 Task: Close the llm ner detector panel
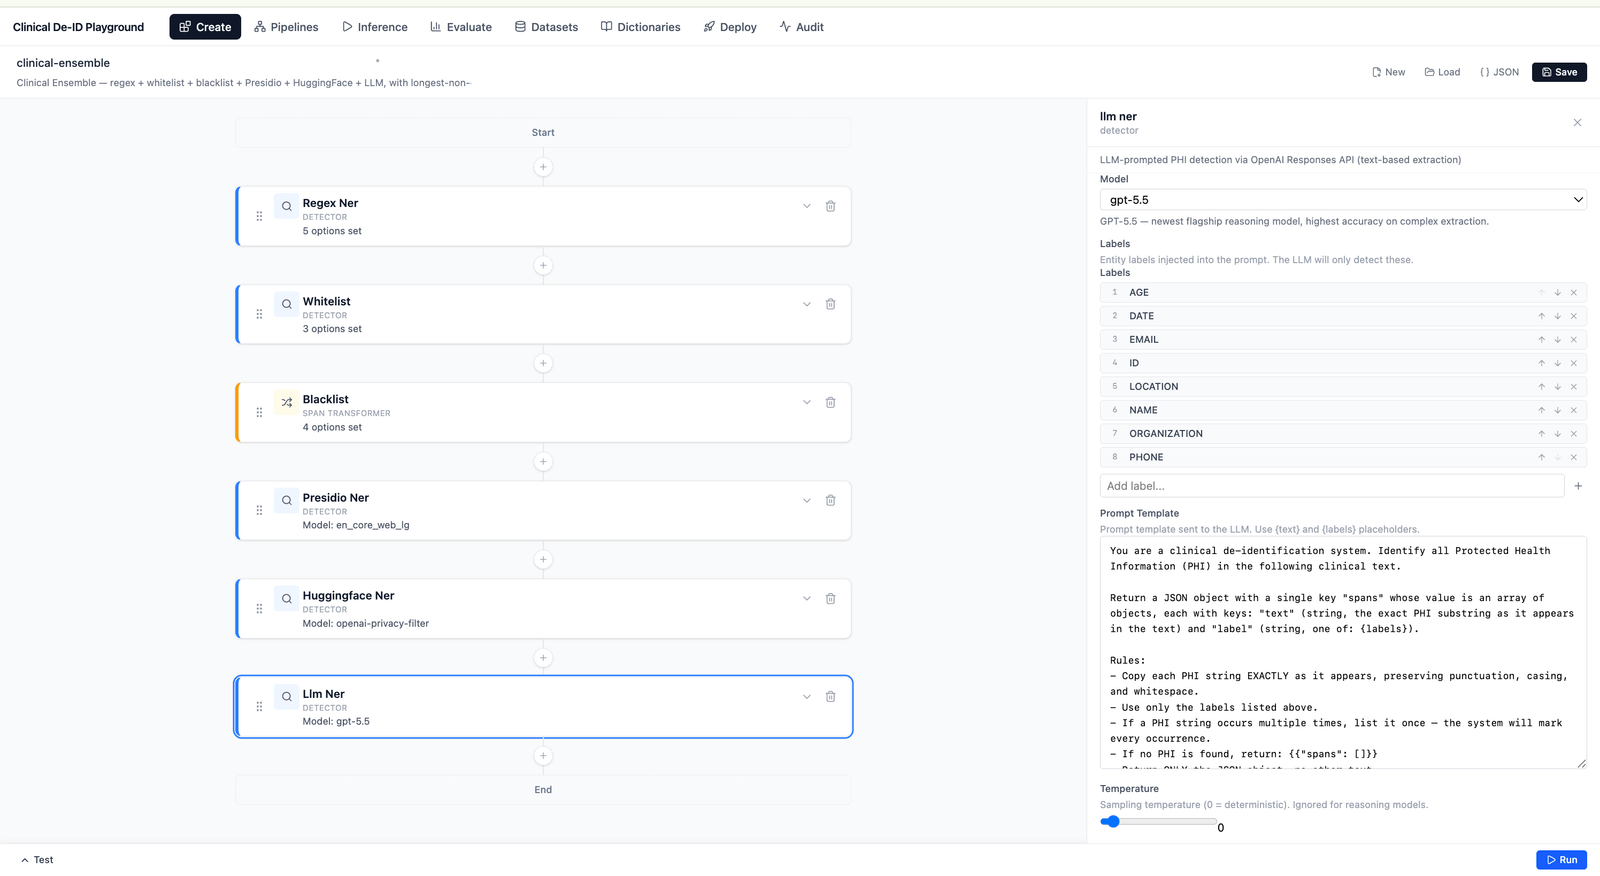[x=1577, y=123]
